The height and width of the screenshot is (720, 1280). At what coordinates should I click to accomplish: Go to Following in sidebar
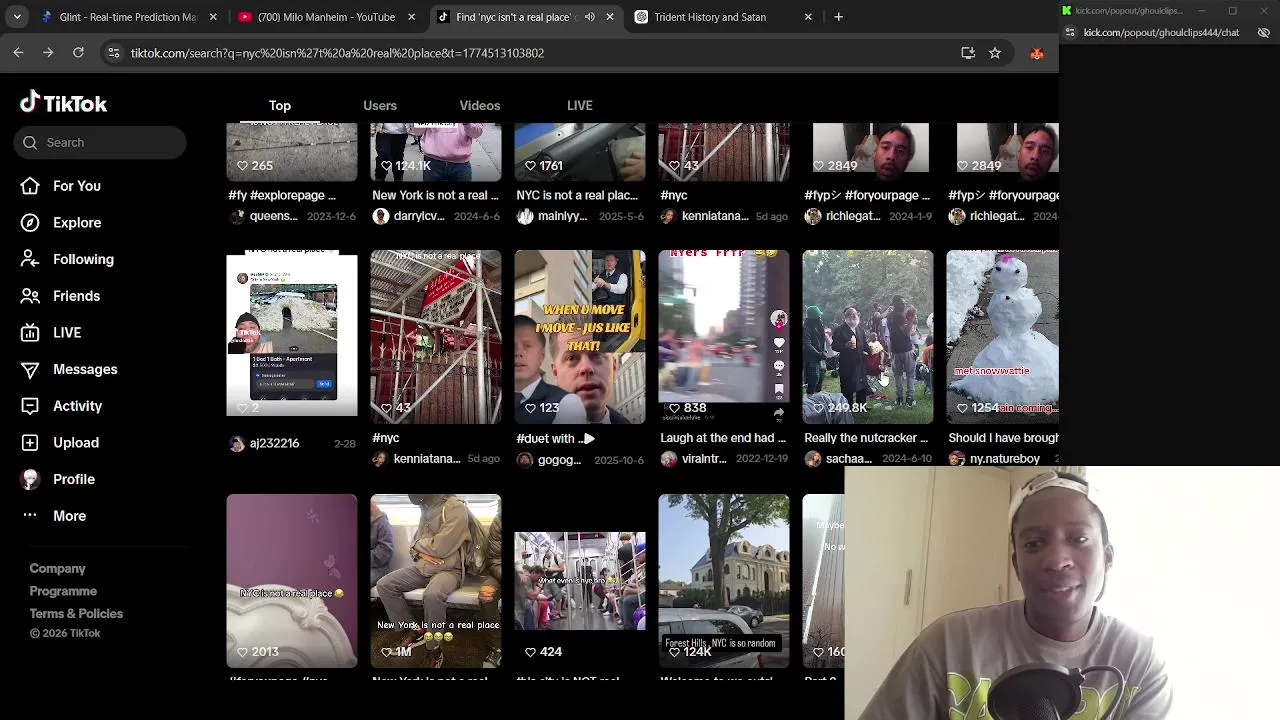[x=83, y=259]
